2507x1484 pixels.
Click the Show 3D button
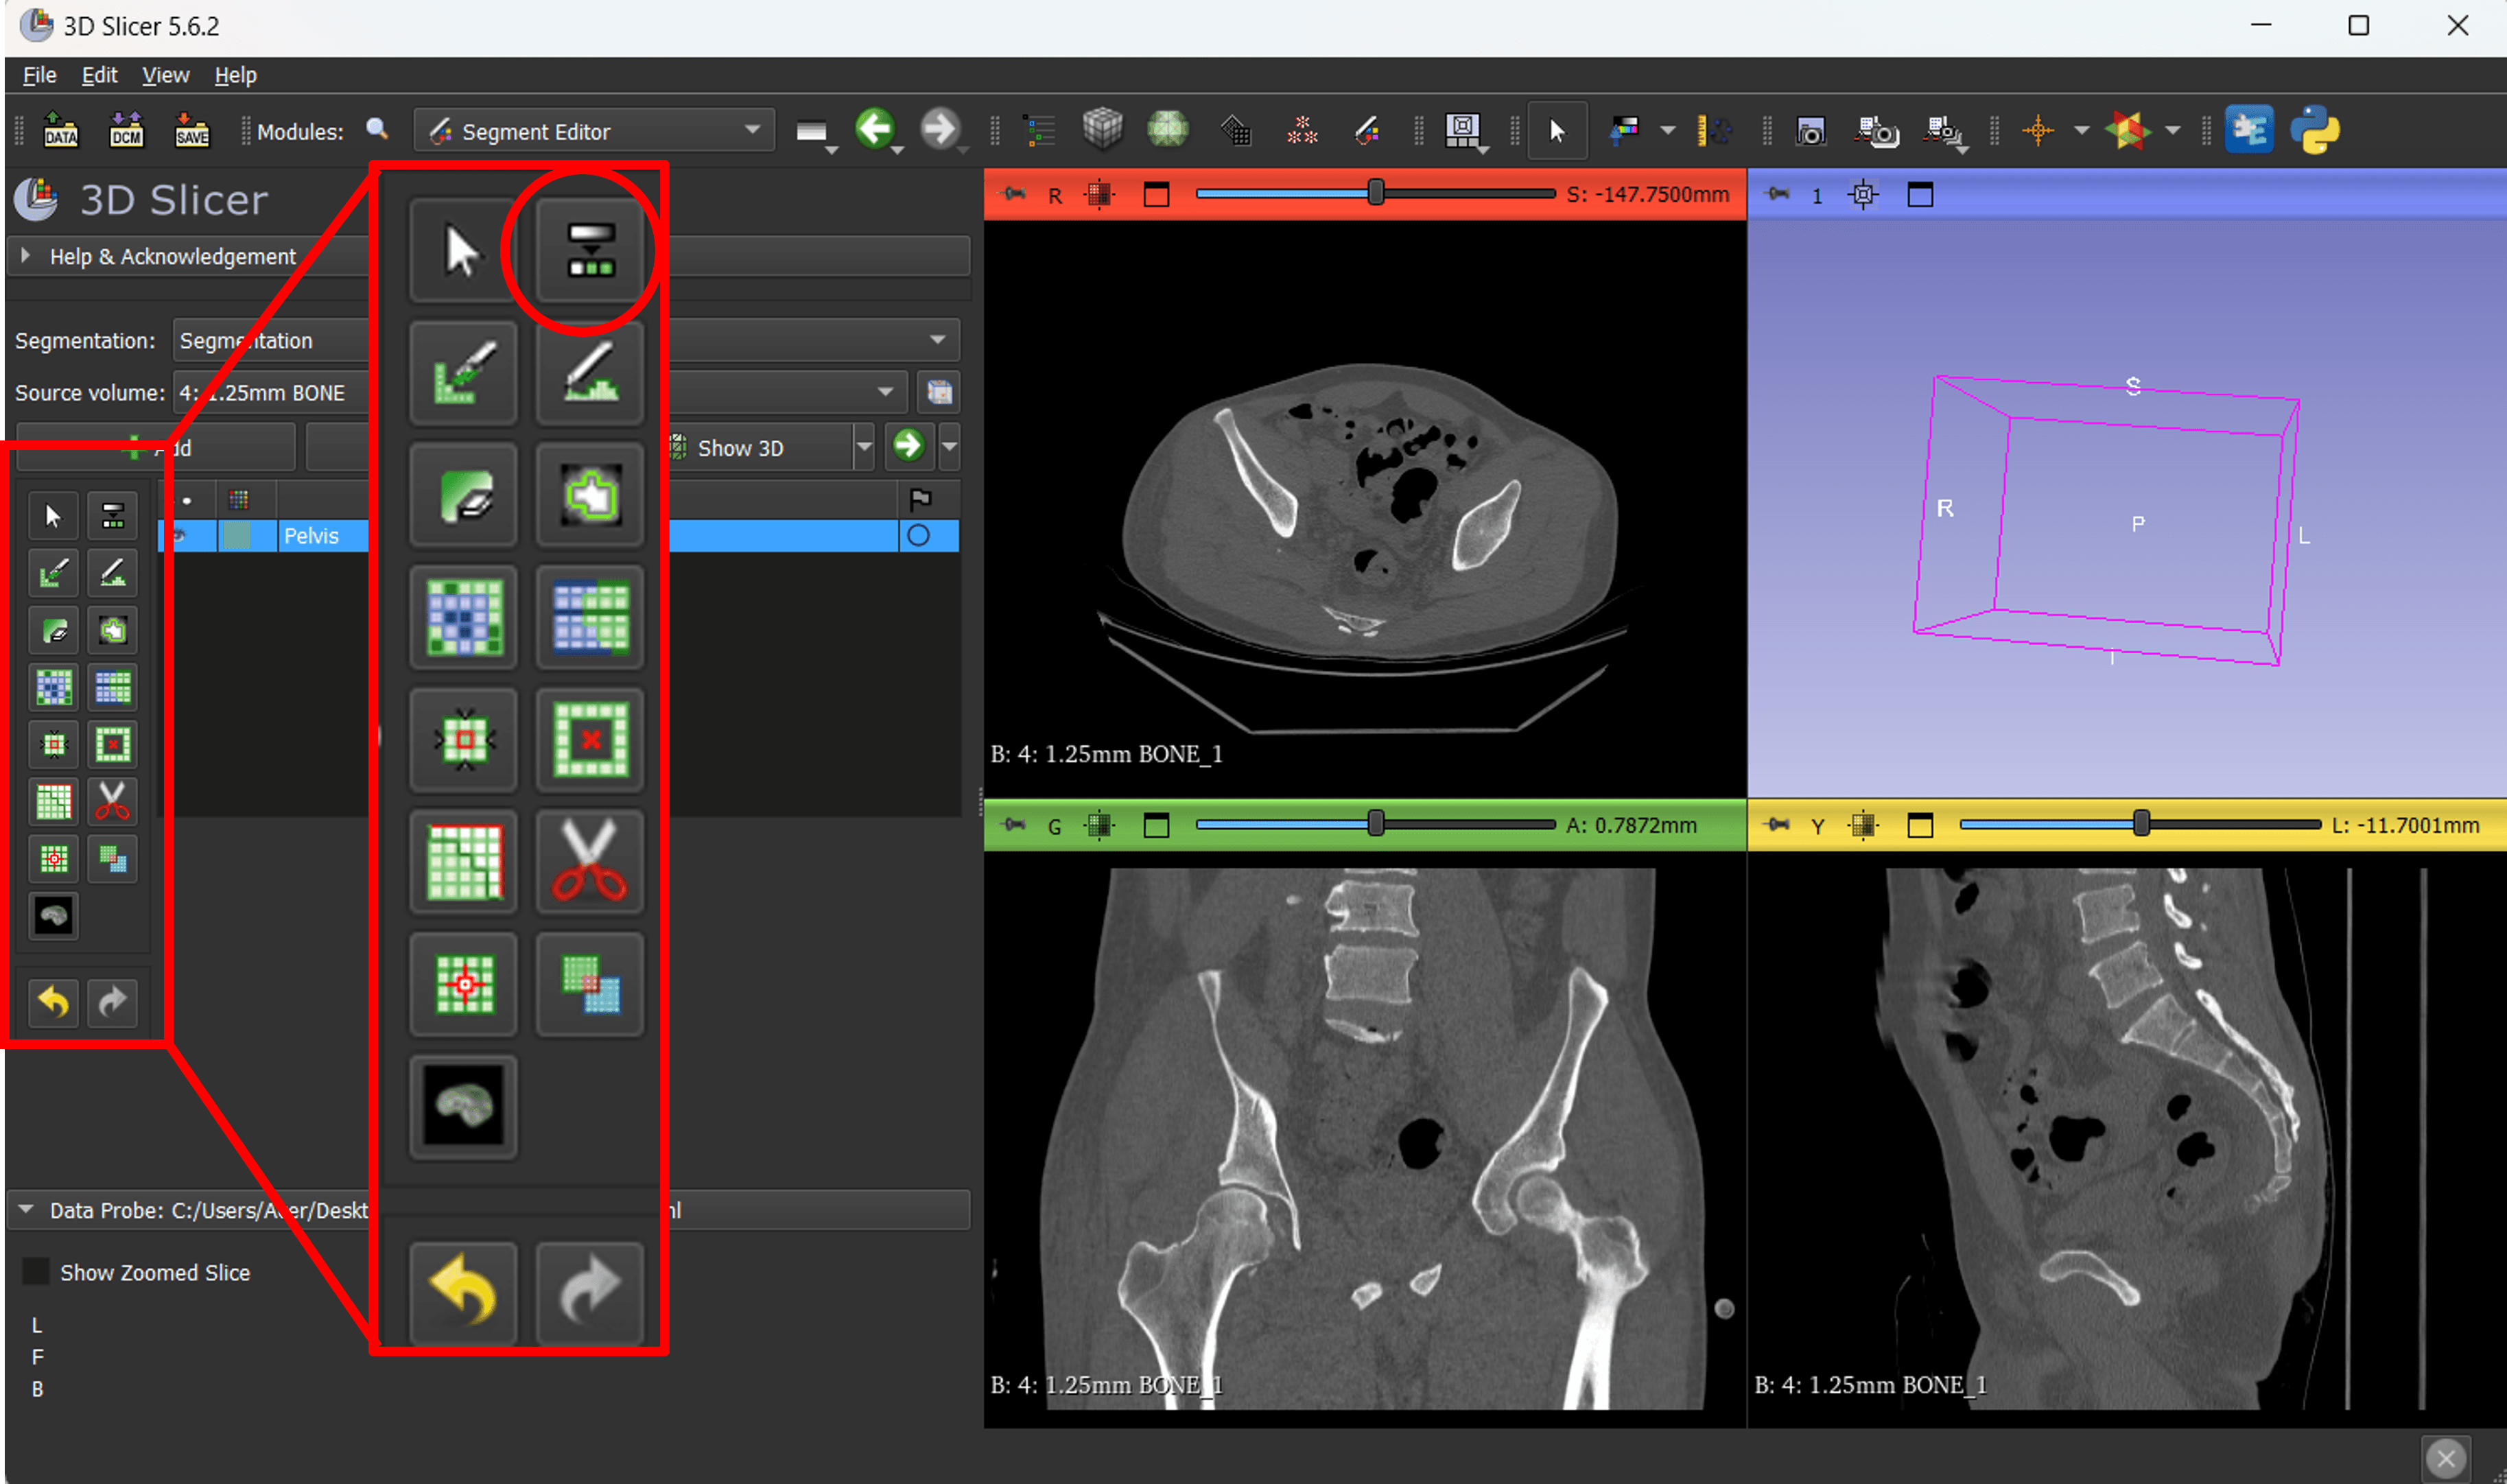(x=760, y=447)
